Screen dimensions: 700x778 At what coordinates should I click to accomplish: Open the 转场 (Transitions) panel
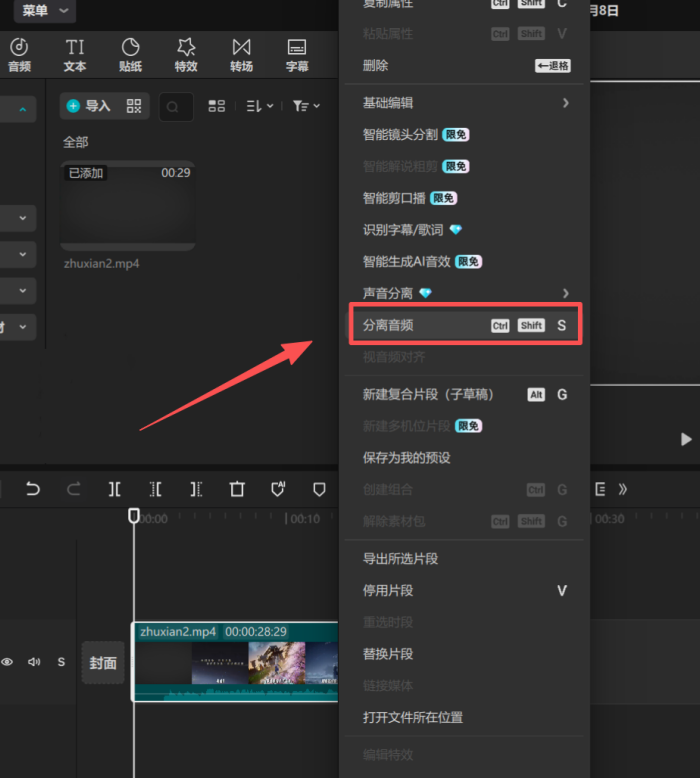[x=241, y=55]
